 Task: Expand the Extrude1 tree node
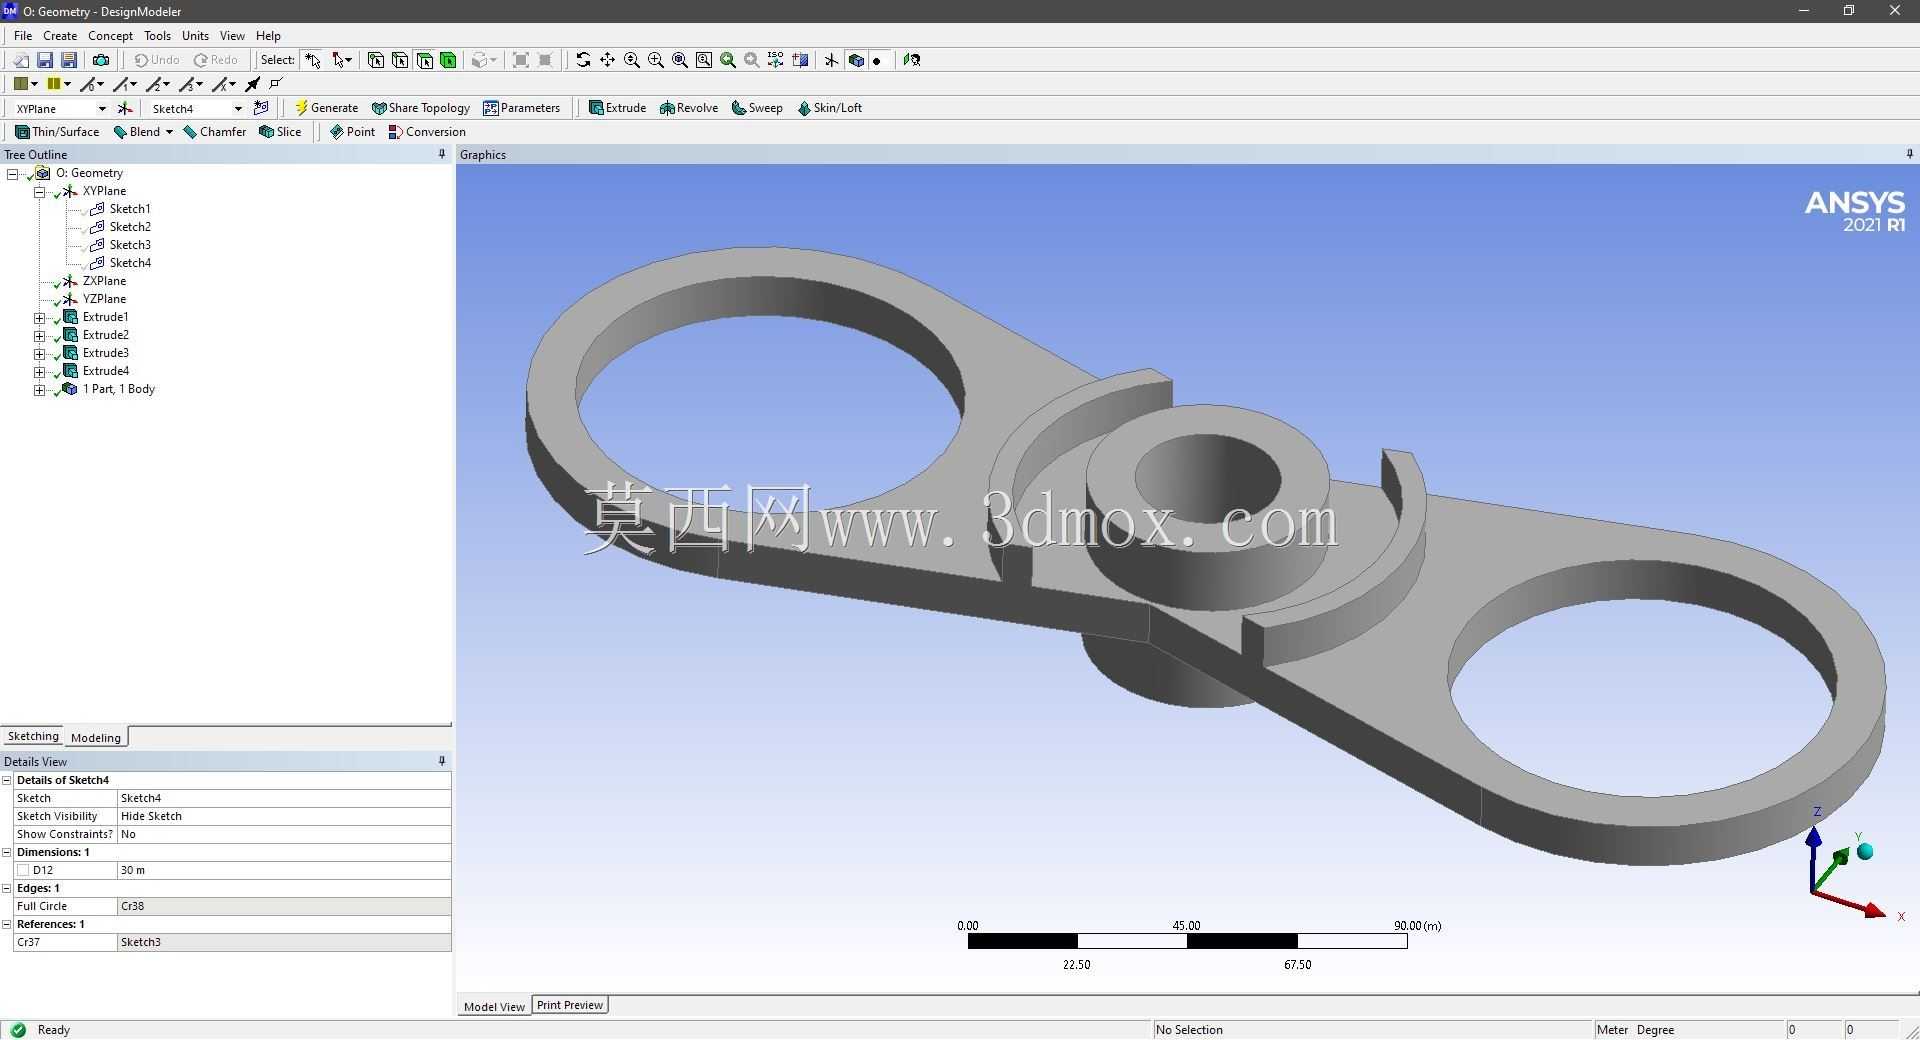pos(39,318)
